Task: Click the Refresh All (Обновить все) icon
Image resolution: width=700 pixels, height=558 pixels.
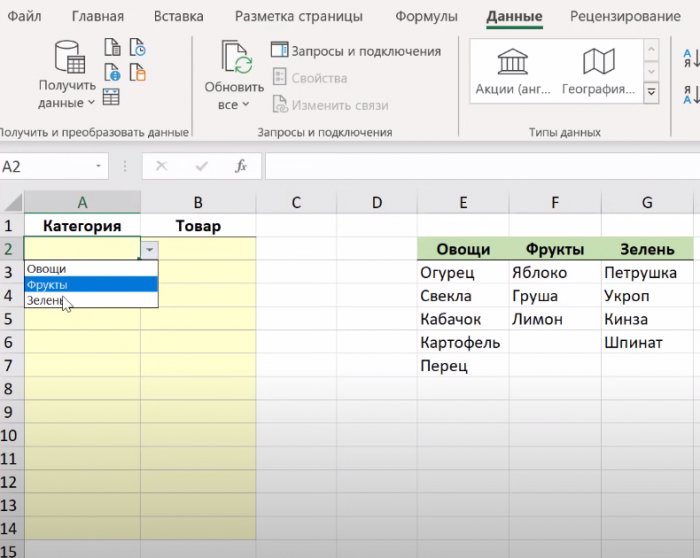Action: coord(236,57)
